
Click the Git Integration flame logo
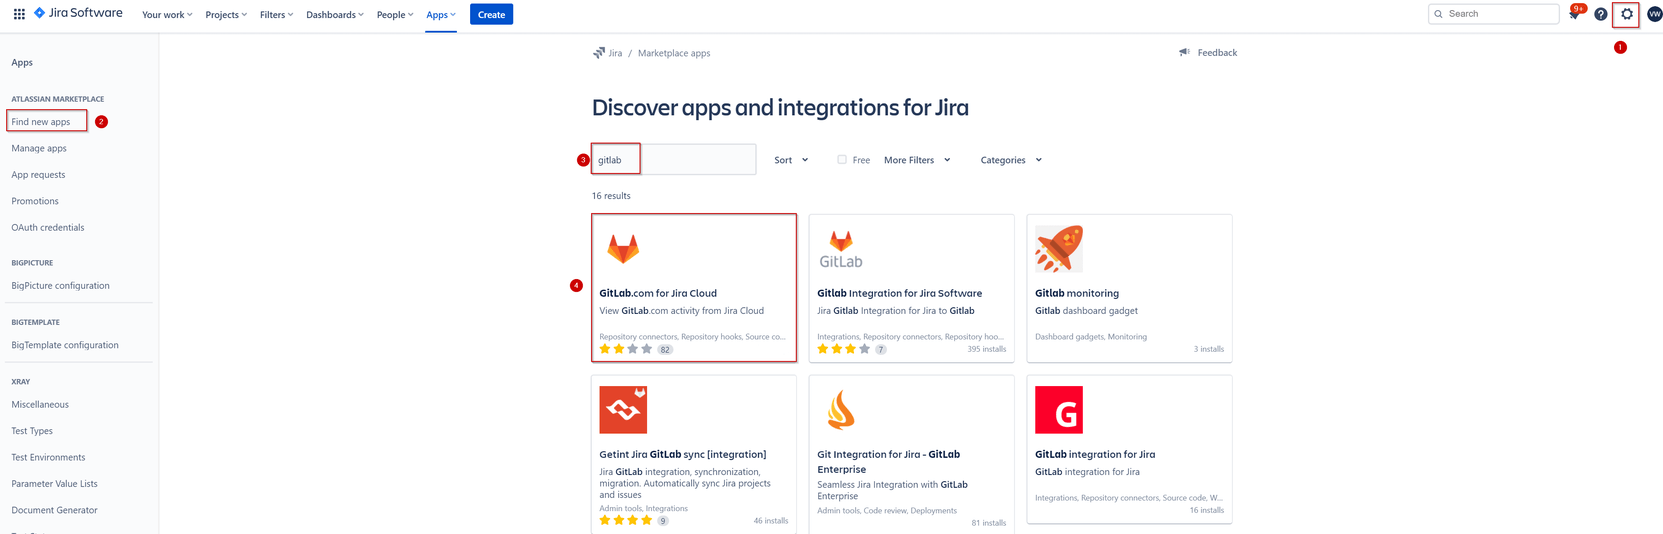pos(841,409)
